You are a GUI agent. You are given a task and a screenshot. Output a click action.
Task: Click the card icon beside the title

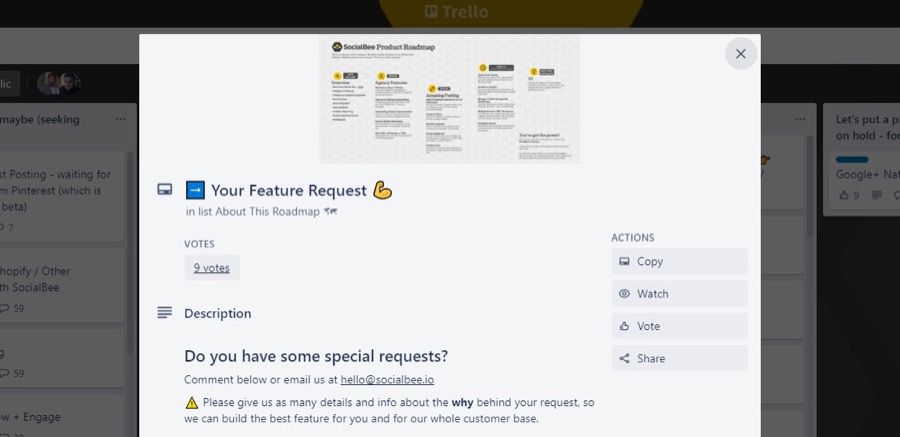coord(165,190)
